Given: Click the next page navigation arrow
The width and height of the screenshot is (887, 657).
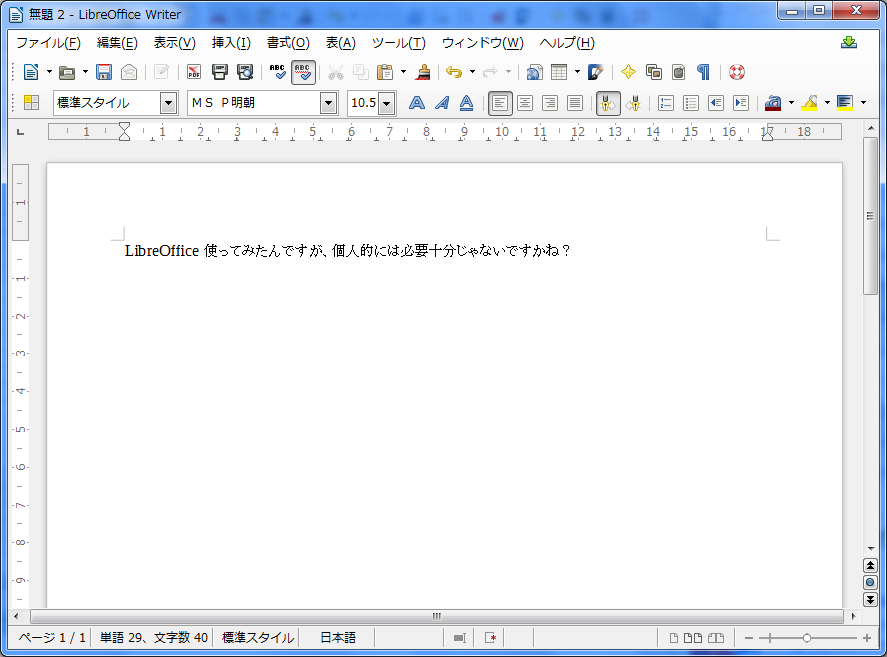Looking at the screenshot, I should pos(870,599).
